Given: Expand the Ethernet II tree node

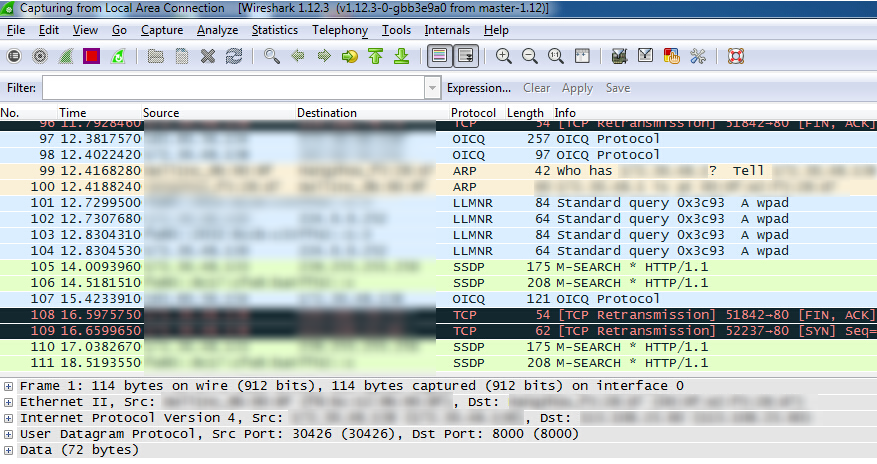Looking at the screenshot, I should pos(8,403).
